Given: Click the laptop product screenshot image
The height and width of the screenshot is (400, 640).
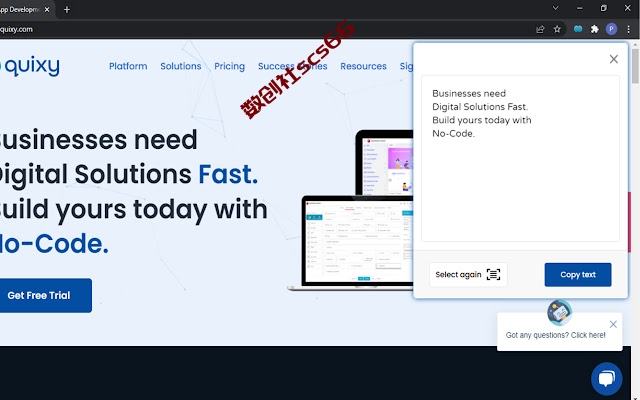Looking at the screenshot, I should [351, 243].
